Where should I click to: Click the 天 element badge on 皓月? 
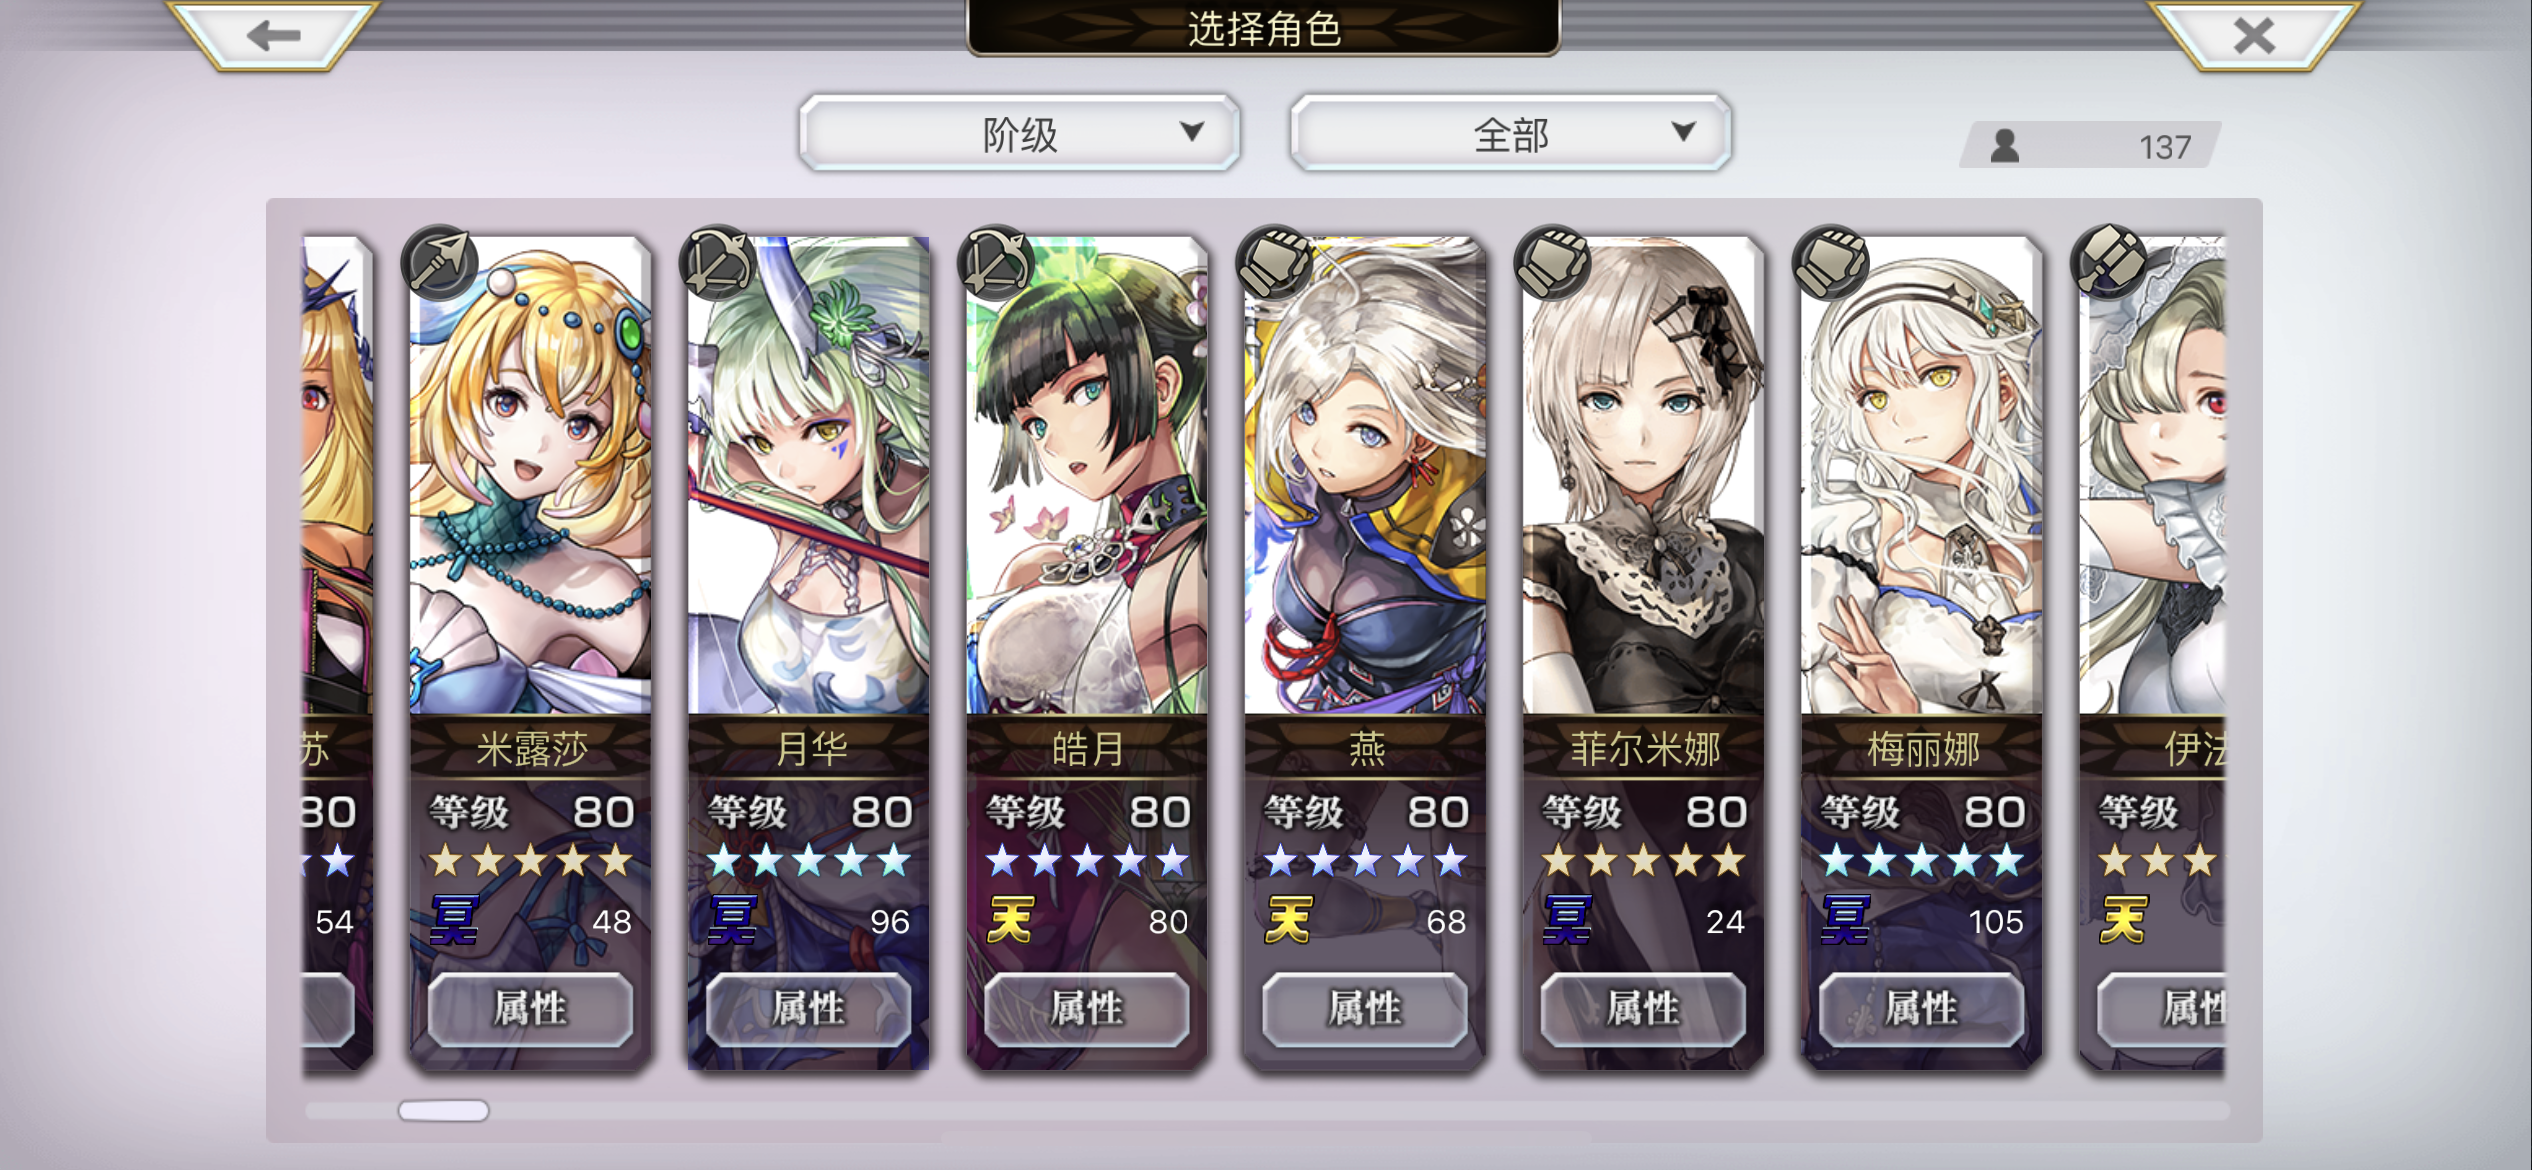1010,919
